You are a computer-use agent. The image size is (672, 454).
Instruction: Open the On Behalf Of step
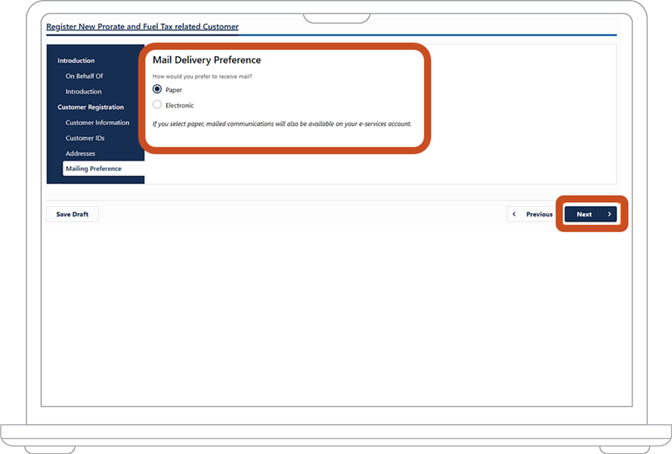[84, 76]
